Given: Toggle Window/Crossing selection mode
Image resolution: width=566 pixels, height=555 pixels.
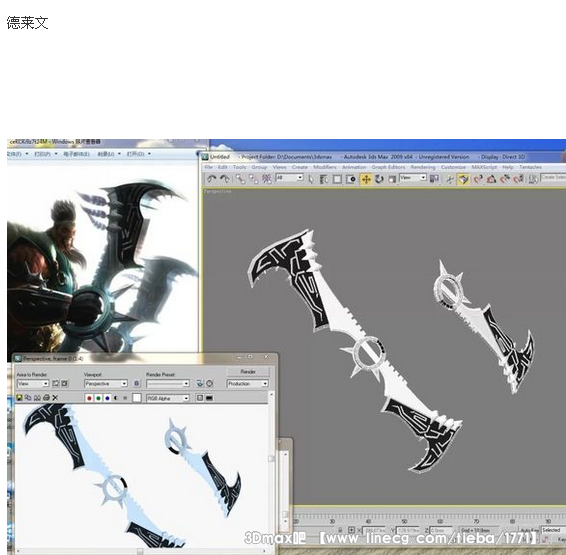Looking at the screenshot, I should pyautogui.click(x=351, y=179).
